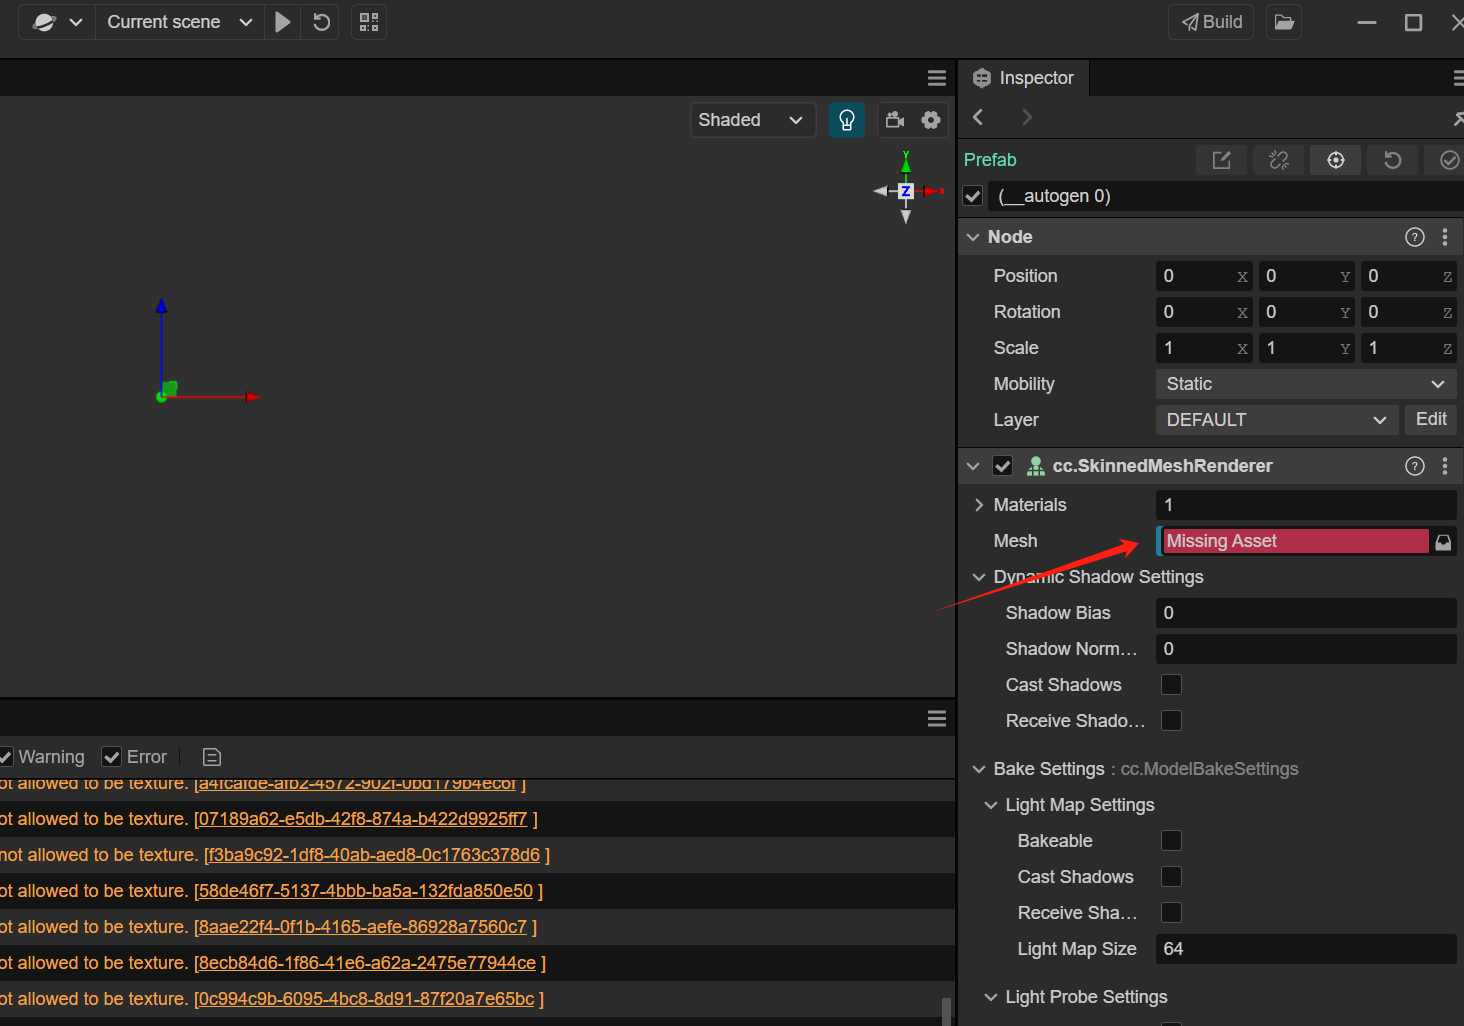Open the Node section three-dot menu
The height and width of the screenshot is (1026, 1464).
1445,237
